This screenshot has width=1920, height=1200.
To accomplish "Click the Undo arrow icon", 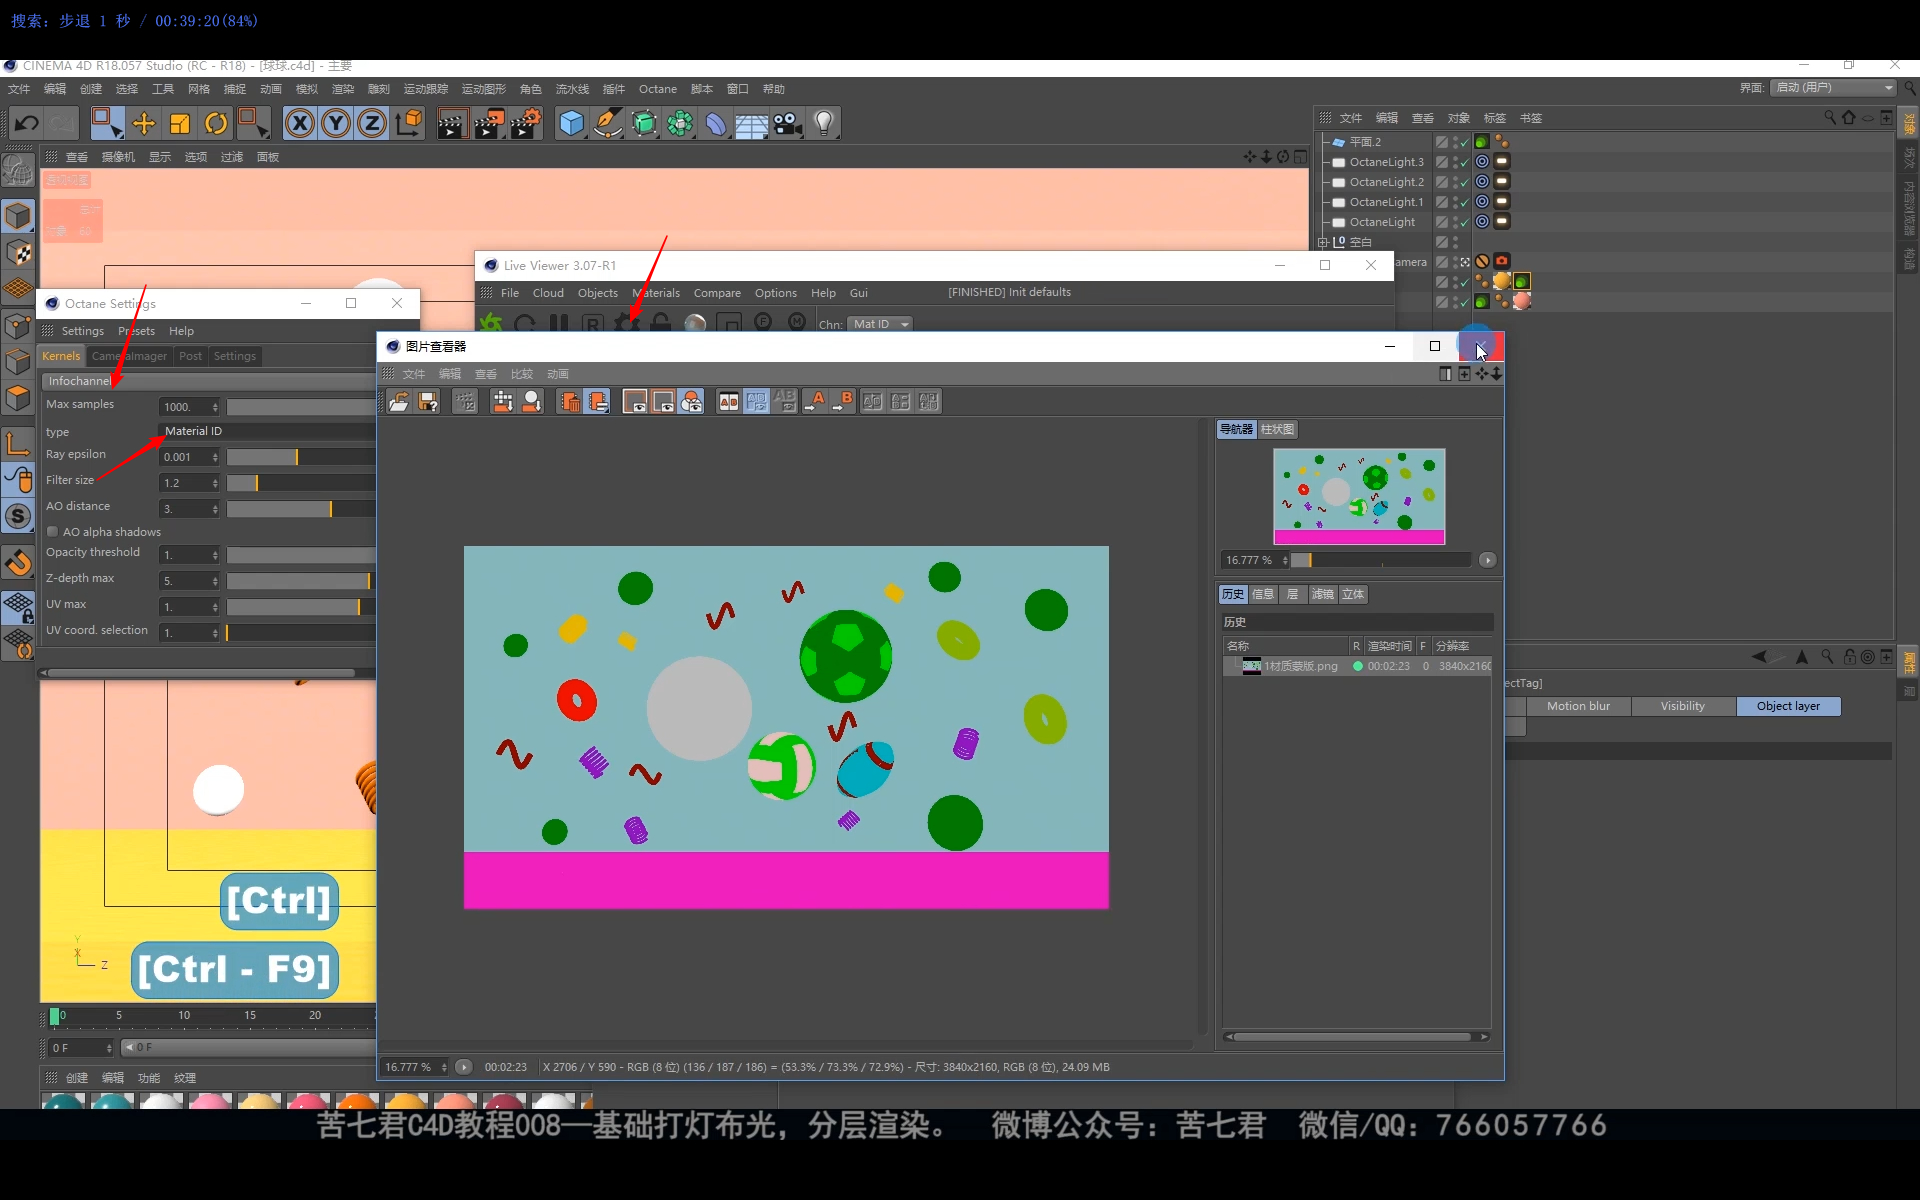I will [27, 123].
